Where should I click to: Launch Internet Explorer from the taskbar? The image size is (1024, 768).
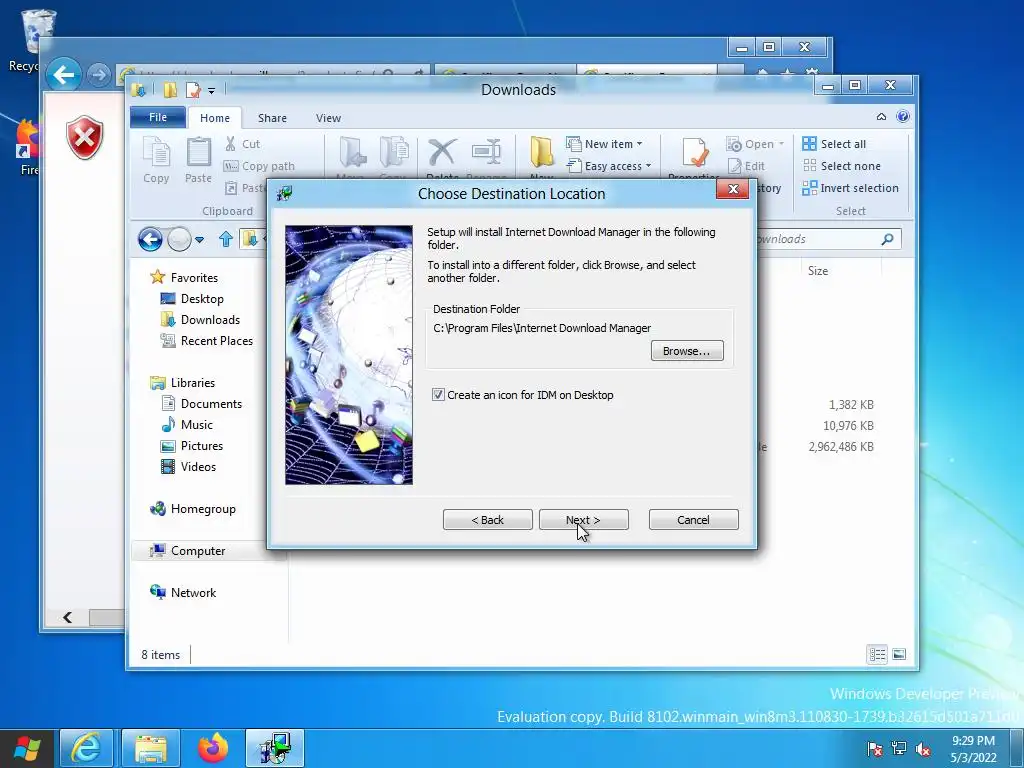(86, 748)
